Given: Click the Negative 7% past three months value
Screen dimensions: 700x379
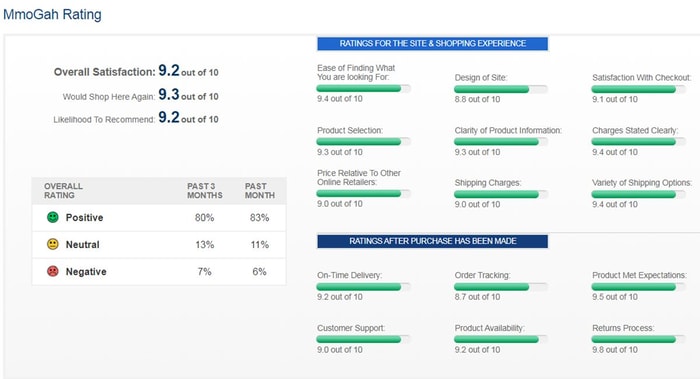Looking at the screenshot, I should coord(204,271).
